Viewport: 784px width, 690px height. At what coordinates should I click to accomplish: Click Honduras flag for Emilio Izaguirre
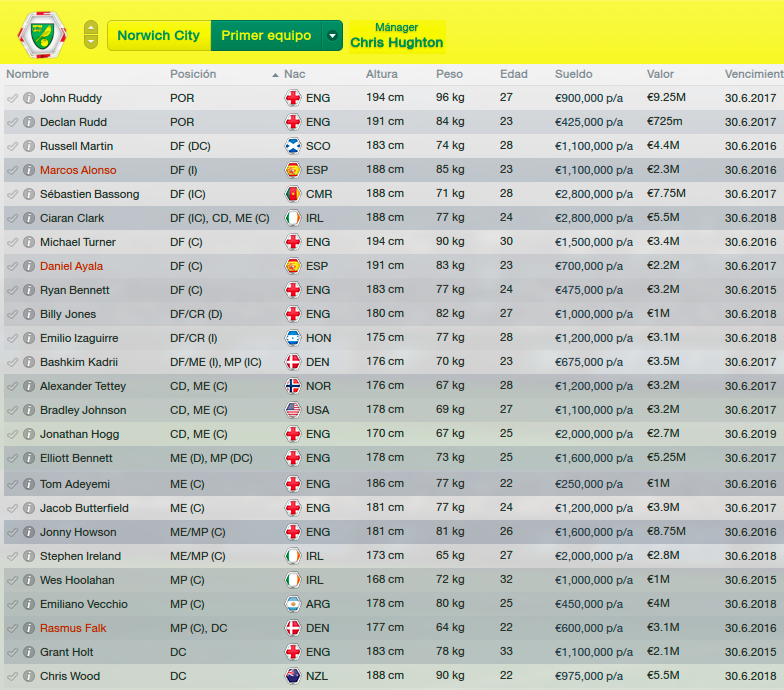292,338
